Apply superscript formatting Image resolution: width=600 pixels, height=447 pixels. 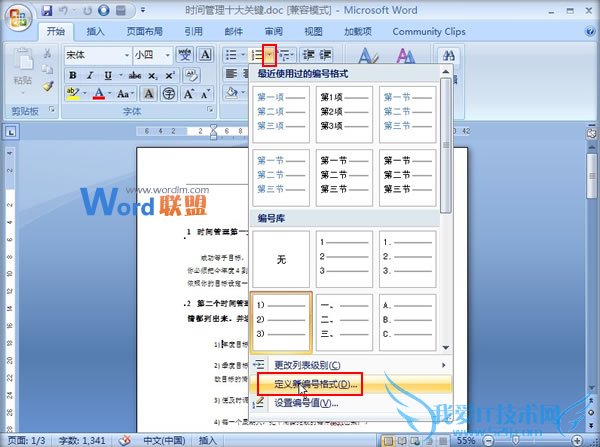[170, 75]
